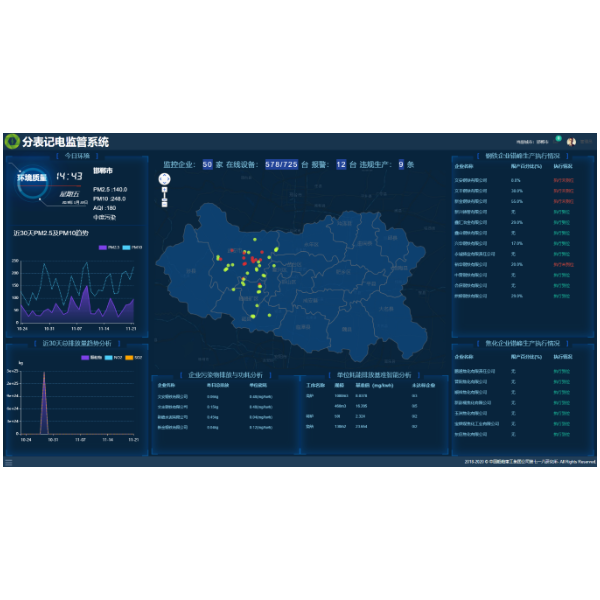The width and height of the screenshot is (600, 600).
Task: Click the alarm count 12 value
Action: point(341,164)
